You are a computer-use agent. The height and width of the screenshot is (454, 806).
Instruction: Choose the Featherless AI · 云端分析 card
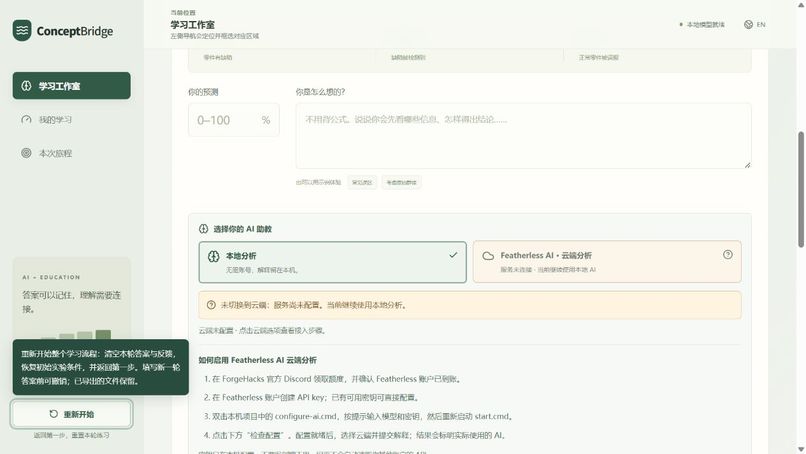click(607, 262)
